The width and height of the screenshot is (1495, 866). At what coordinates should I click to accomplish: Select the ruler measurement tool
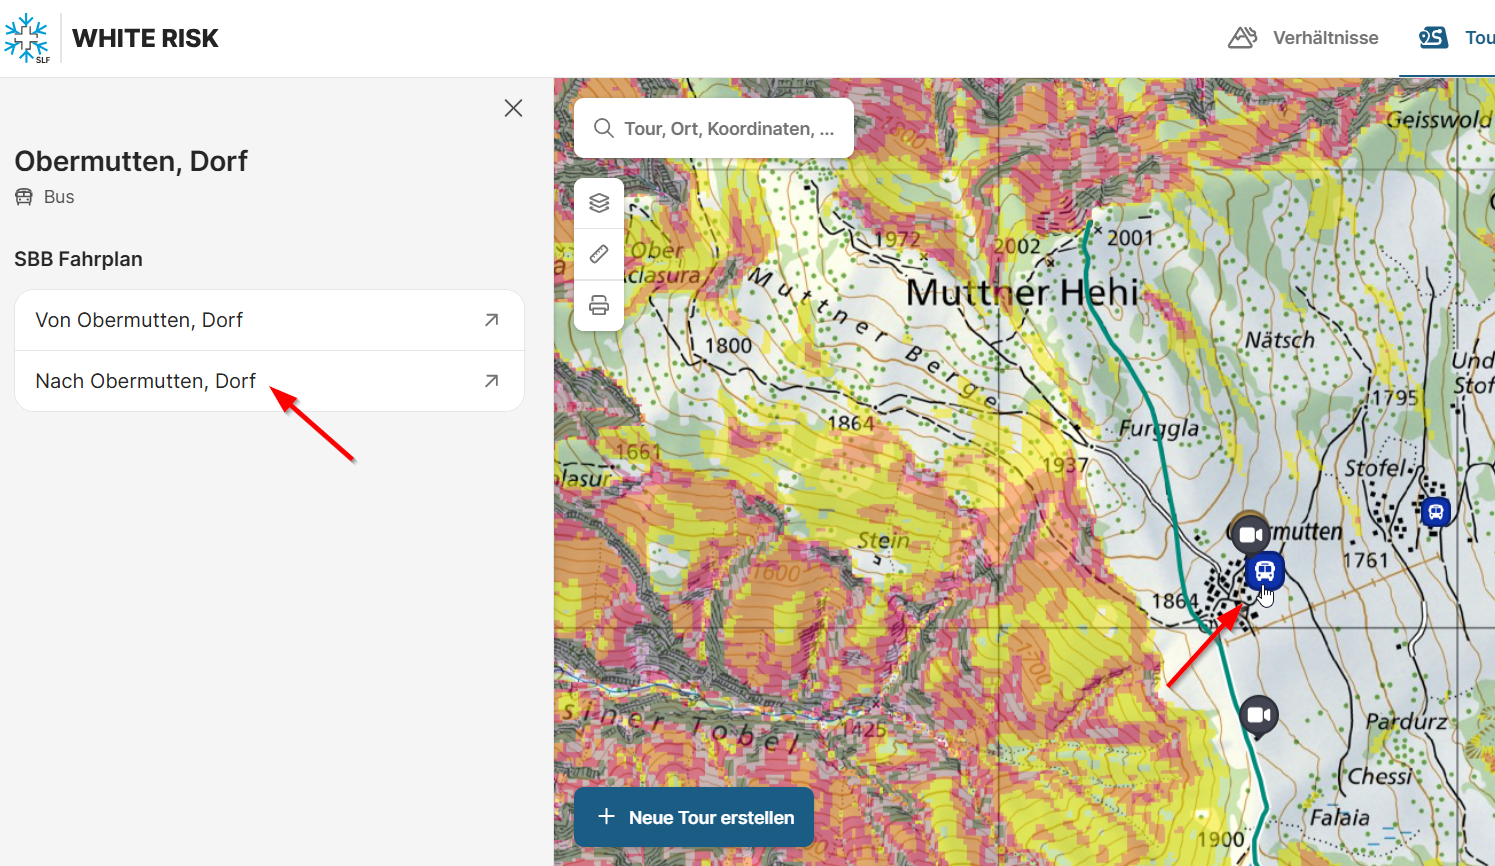599,254
